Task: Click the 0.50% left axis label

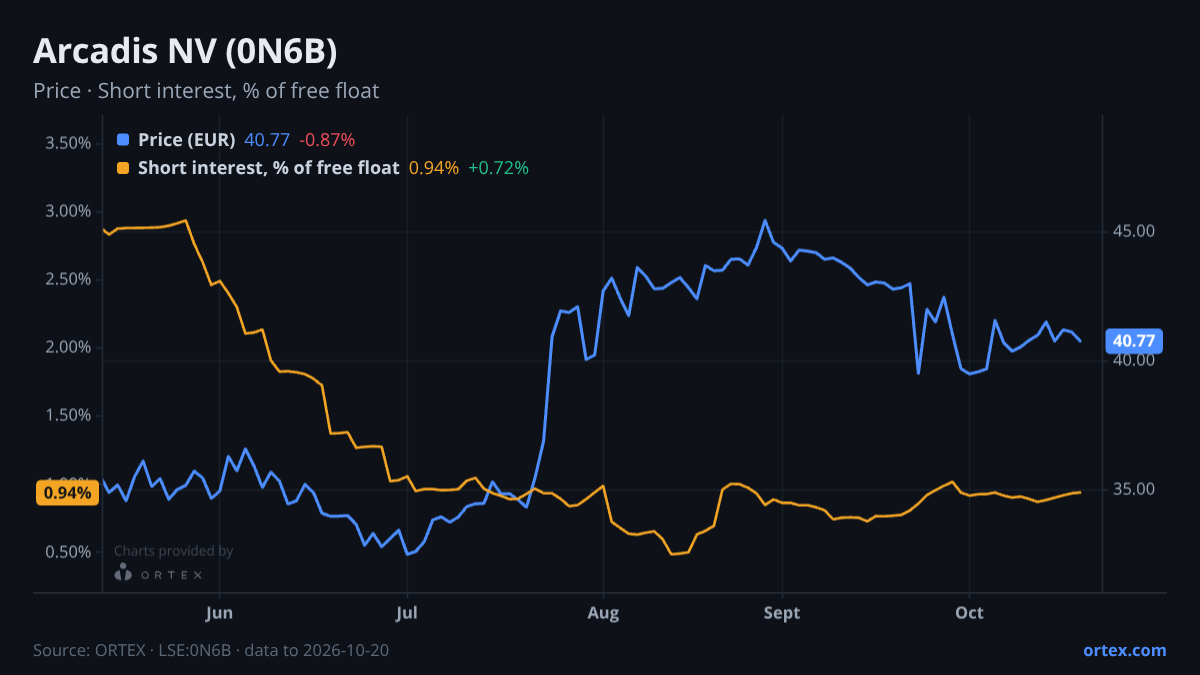Action: [x=68, y=552]
